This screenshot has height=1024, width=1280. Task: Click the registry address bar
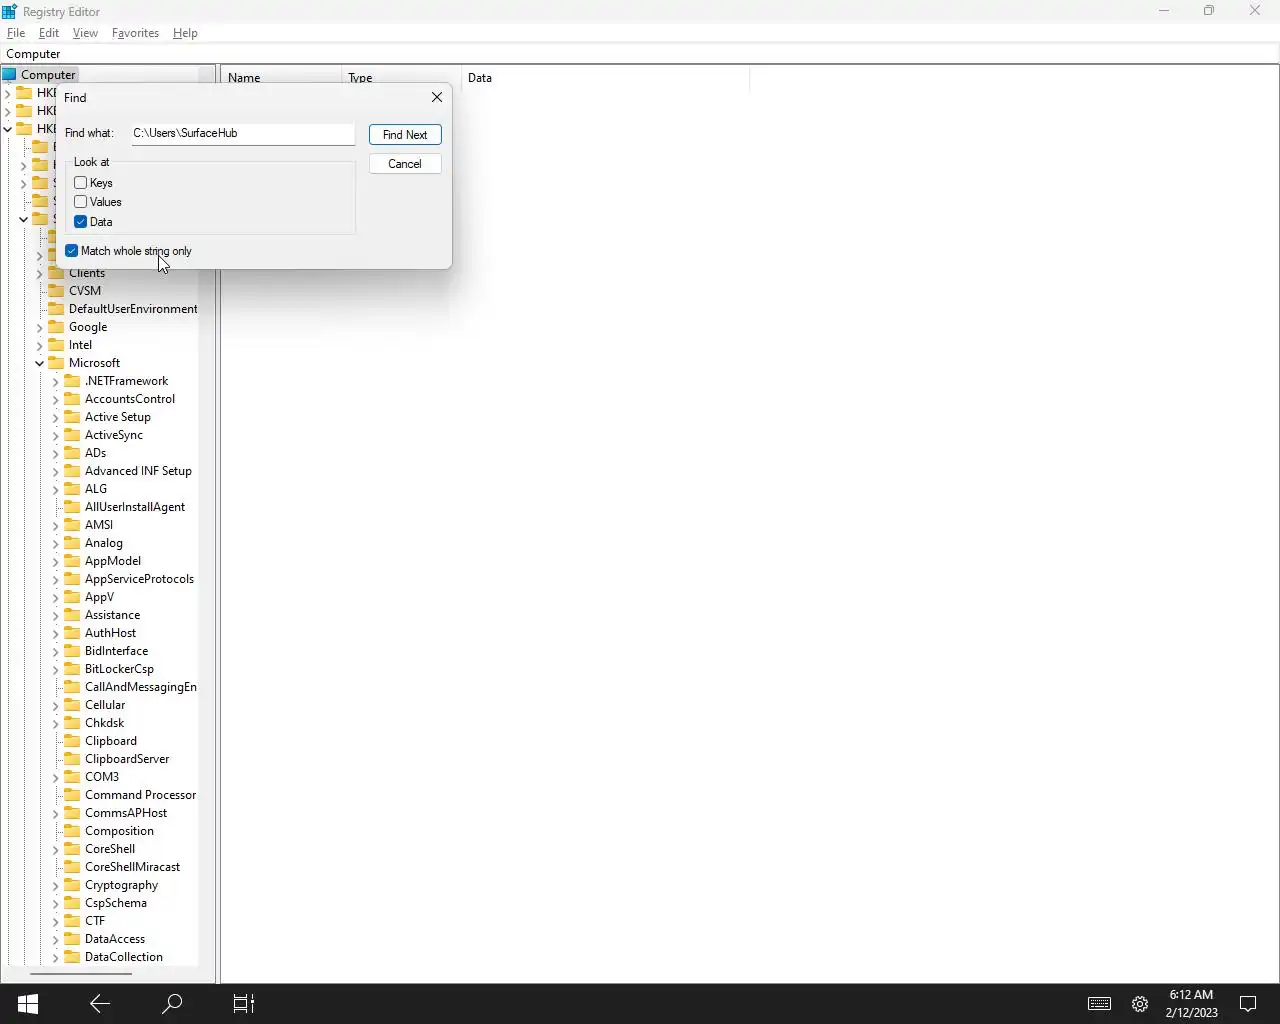point(640,54)
